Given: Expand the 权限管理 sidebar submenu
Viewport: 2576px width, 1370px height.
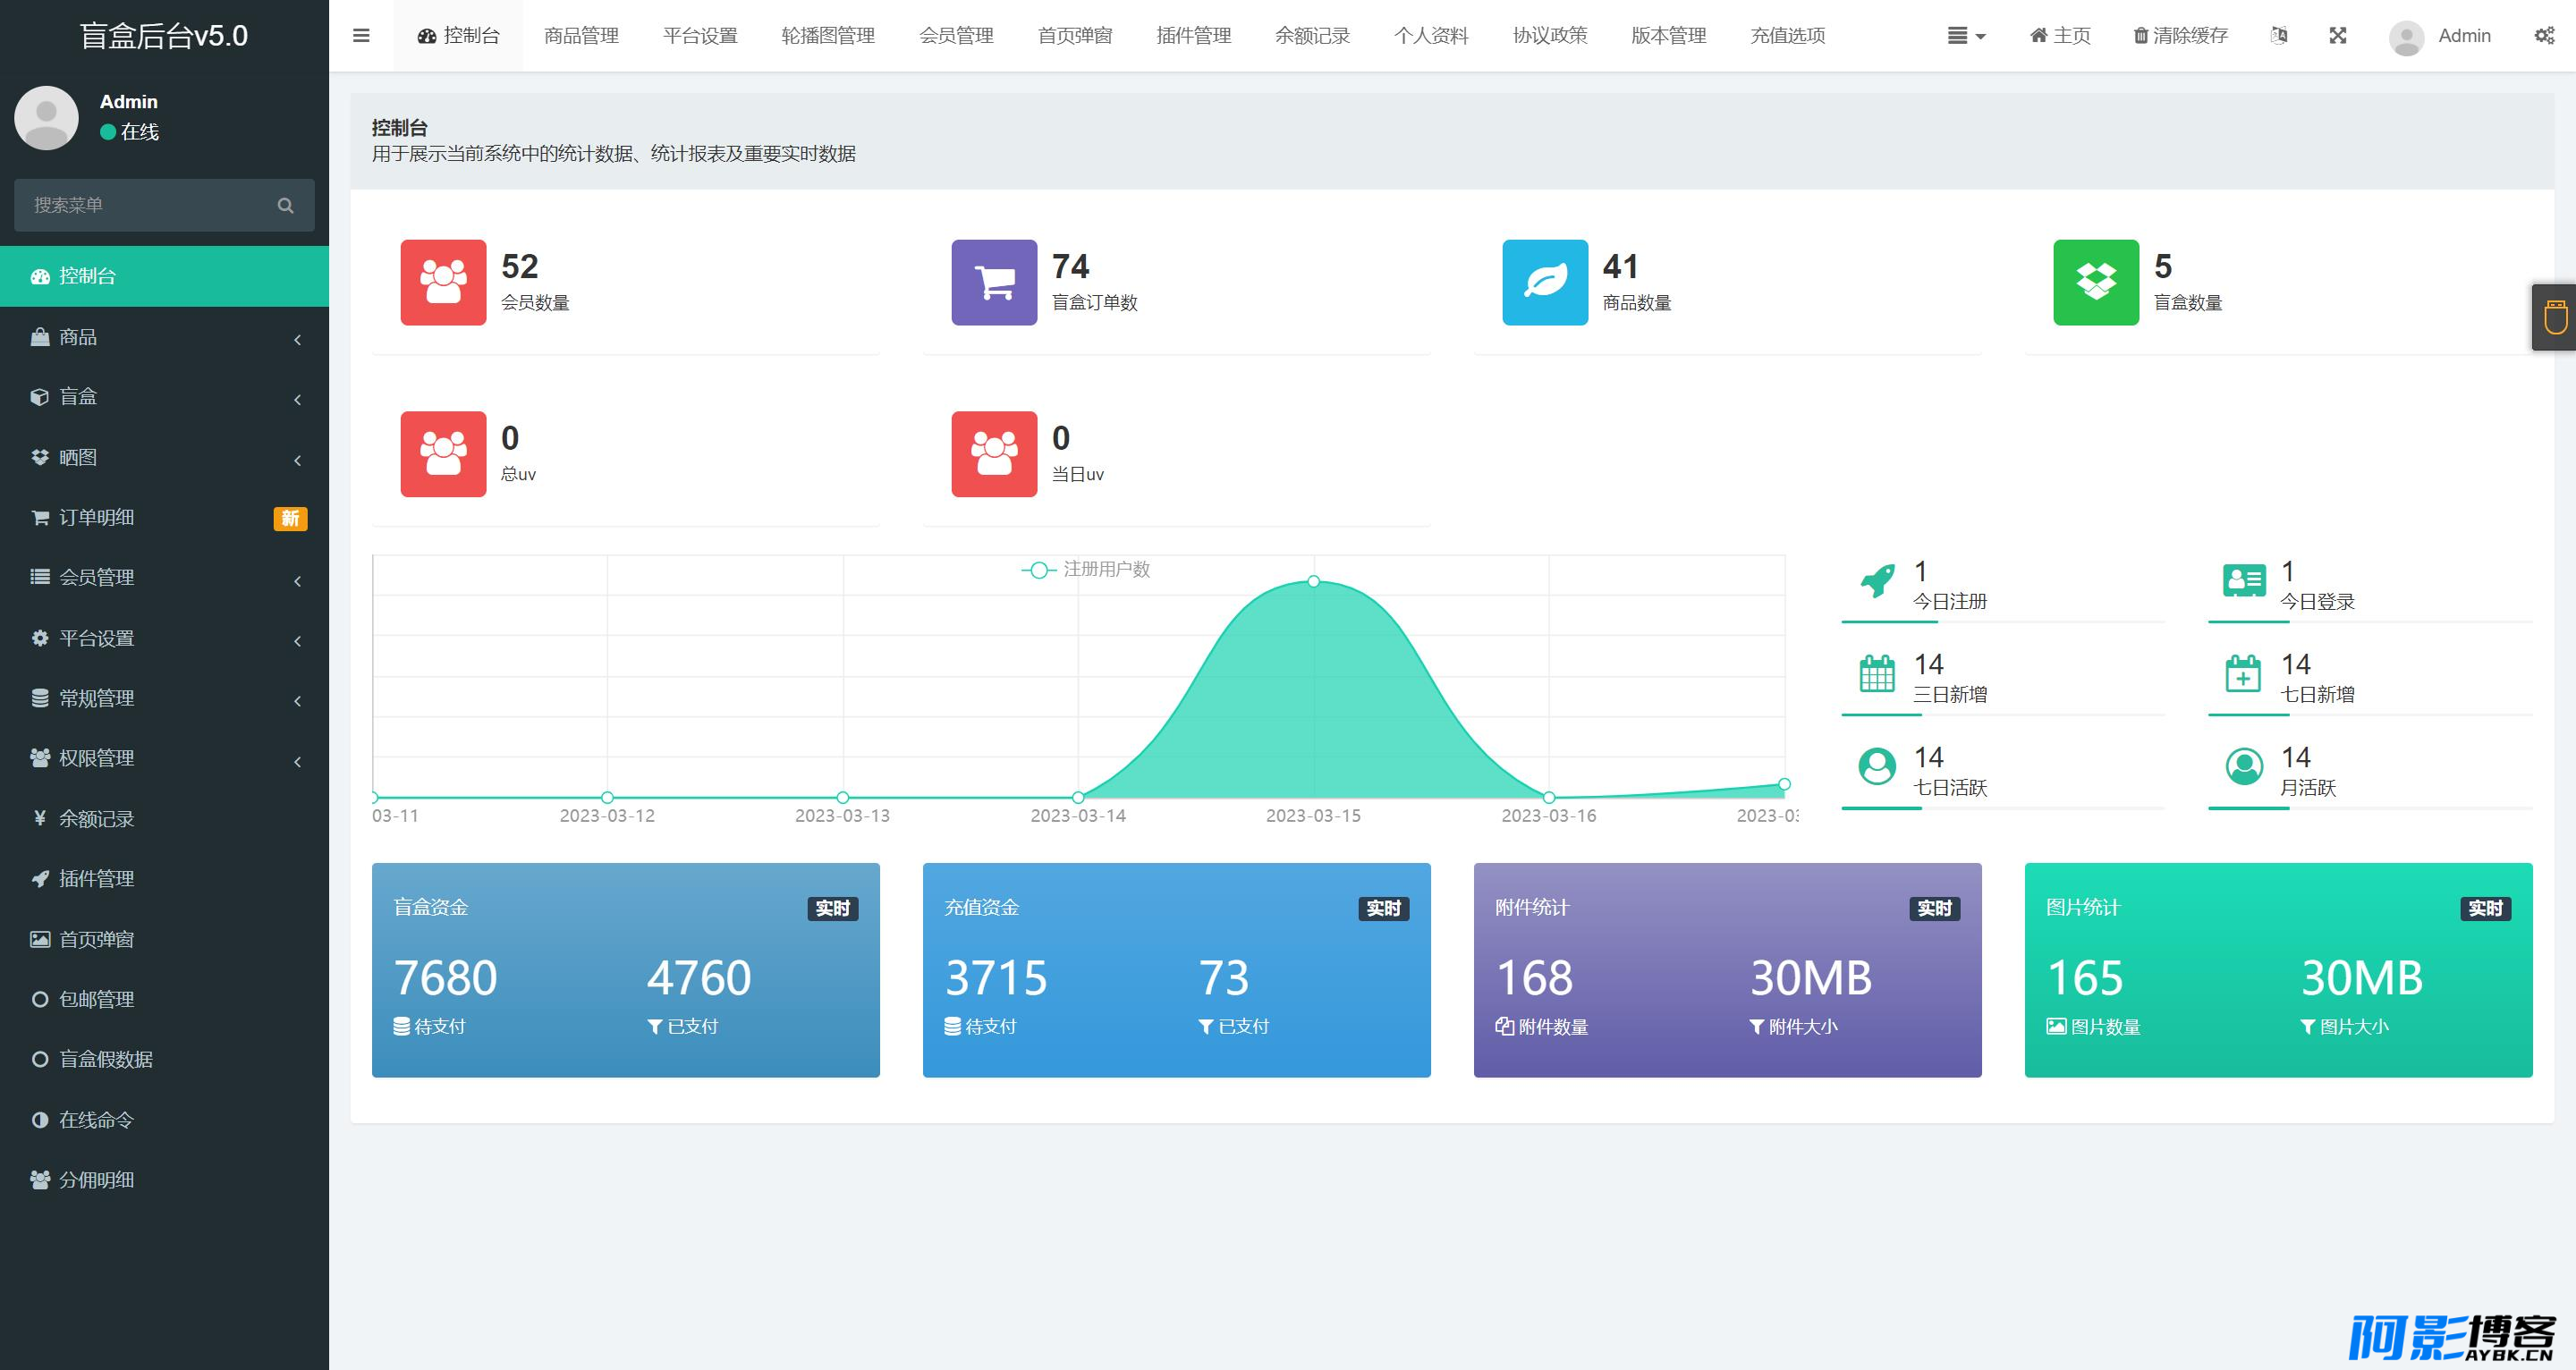Looking at the screenshot, I should pos(164,758).
